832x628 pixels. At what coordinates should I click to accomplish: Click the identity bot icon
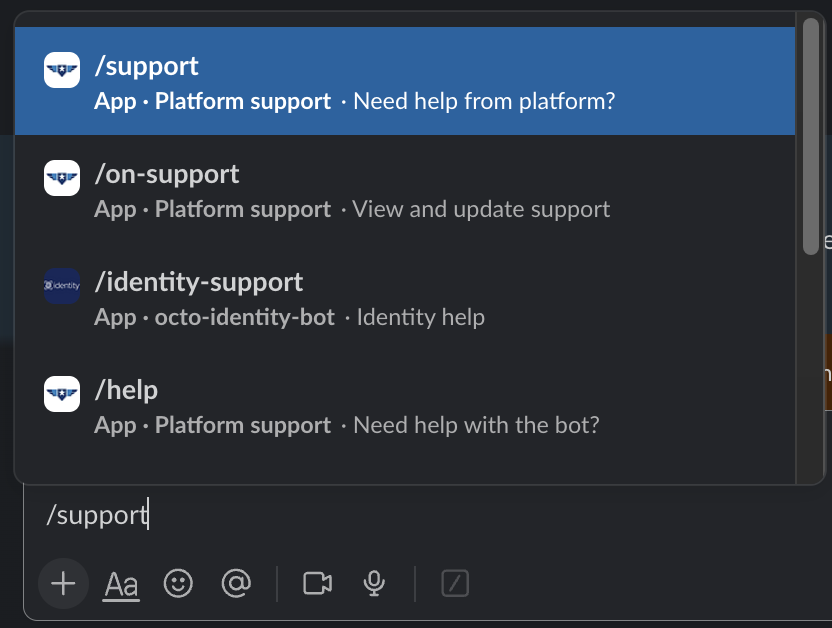[x=62, y=286]
